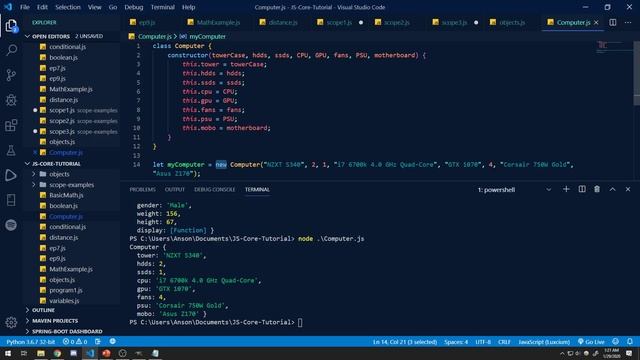Open the Extensions view
Image resolution: width=640 pixels, height=360 pixels.
(11, 125)
